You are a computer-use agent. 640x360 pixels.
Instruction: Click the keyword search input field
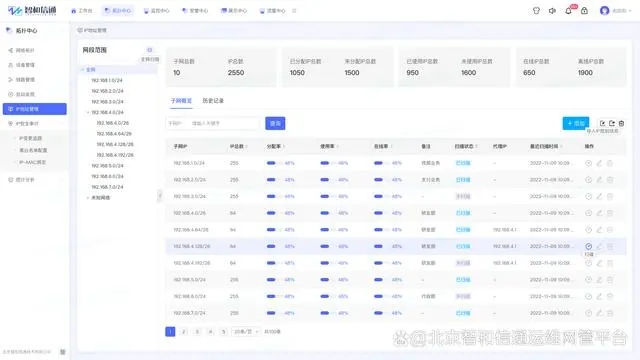click(x=224, y=123)
